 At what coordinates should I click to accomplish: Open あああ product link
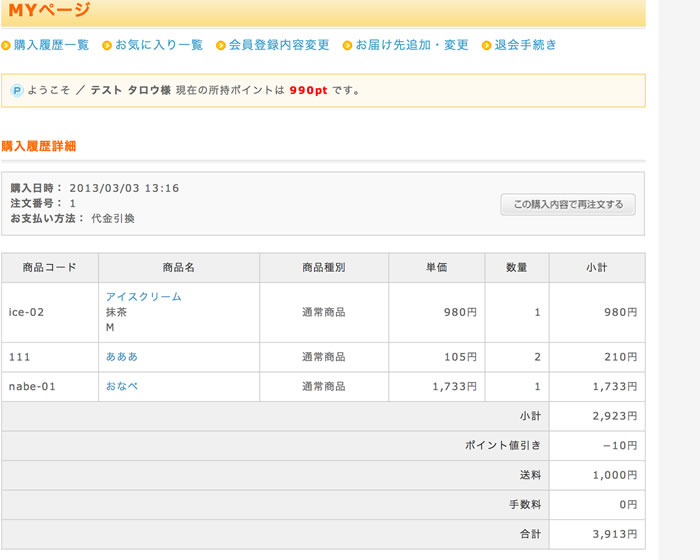click(122, 357)
